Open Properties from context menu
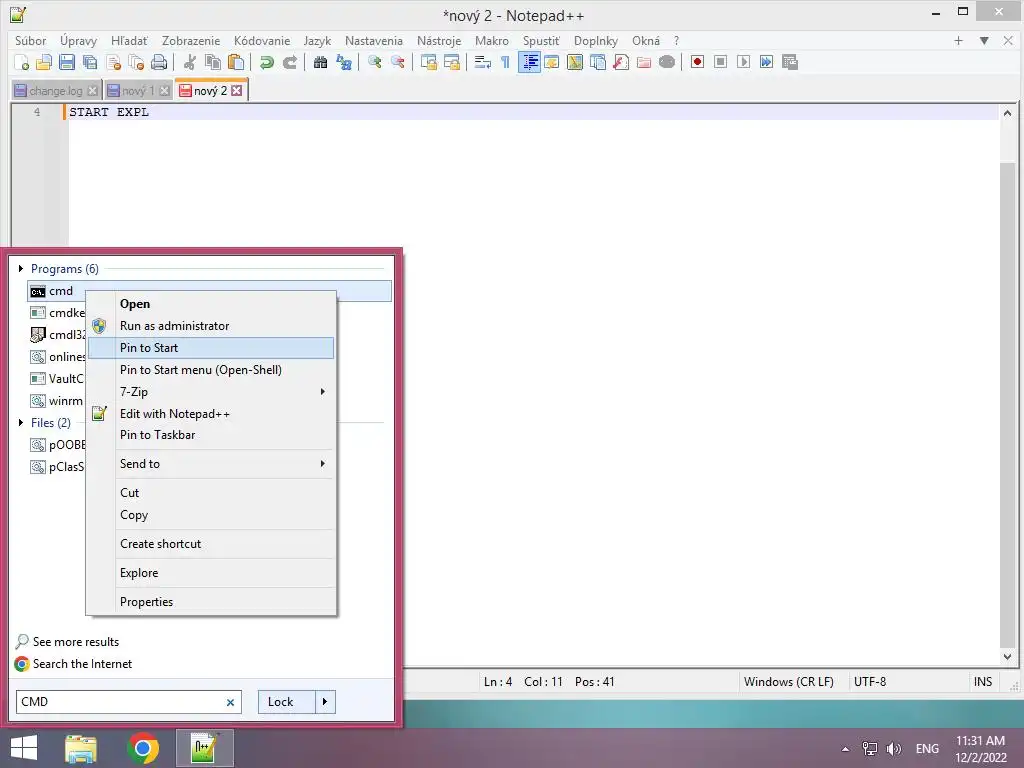This screenshot has height=768, width=1024. (x=211, y=601)
